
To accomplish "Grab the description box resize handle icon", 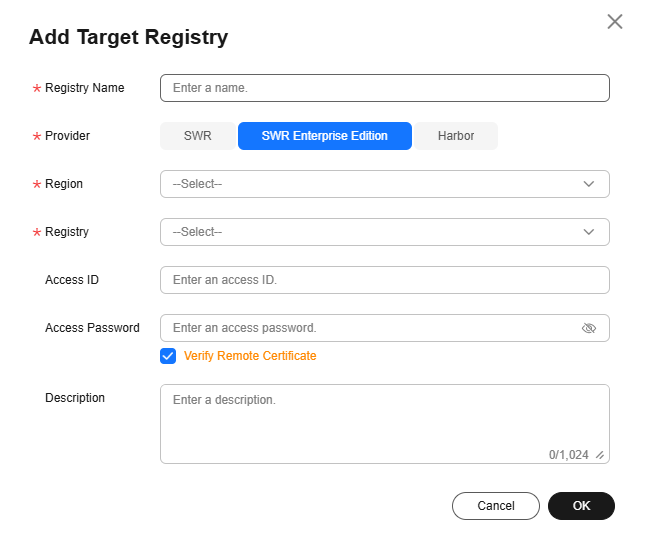I will point(600,455).
